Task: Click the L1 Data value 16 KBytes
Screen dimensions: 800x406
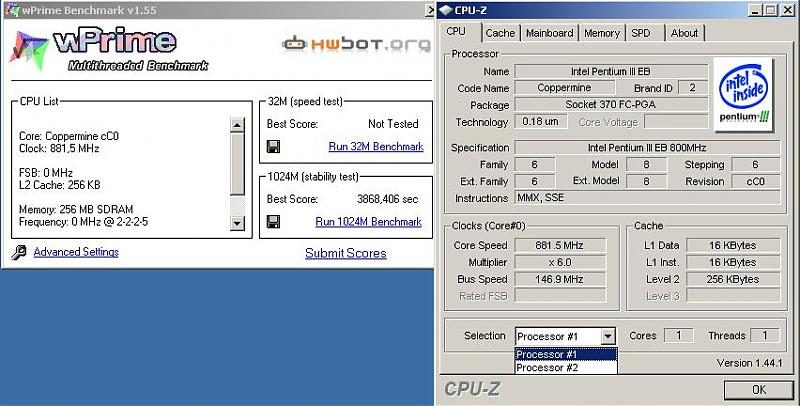Action: click(733, 245)
